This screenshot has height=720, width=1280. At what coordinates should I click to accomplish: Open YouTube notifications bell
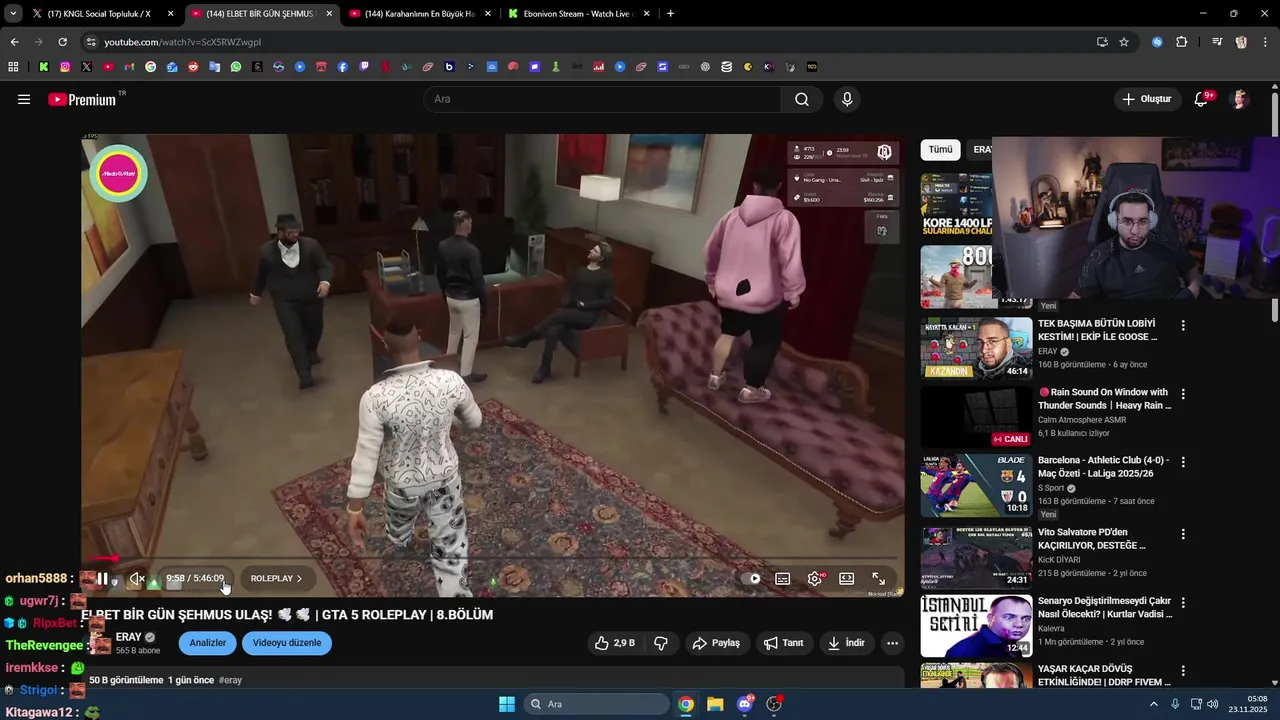point(1202,99)
